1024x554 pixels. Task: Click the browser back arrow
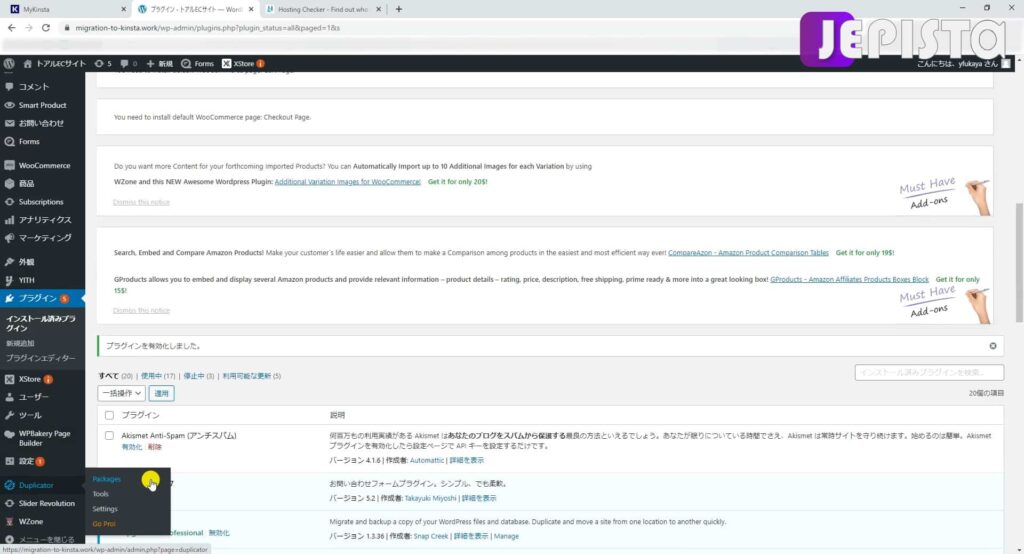tap(11, 28)
